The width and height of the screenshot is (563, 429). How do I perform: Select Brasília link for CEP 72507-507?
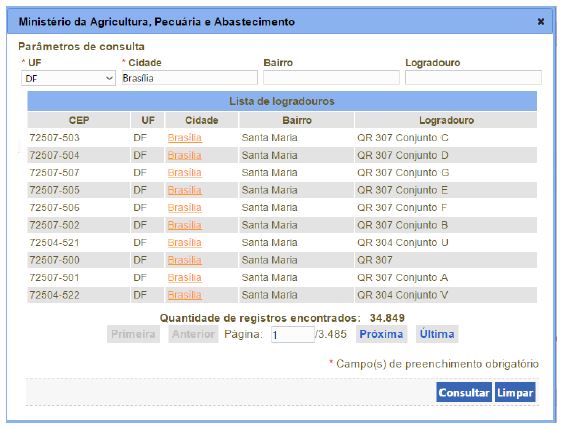coord(185,173)
